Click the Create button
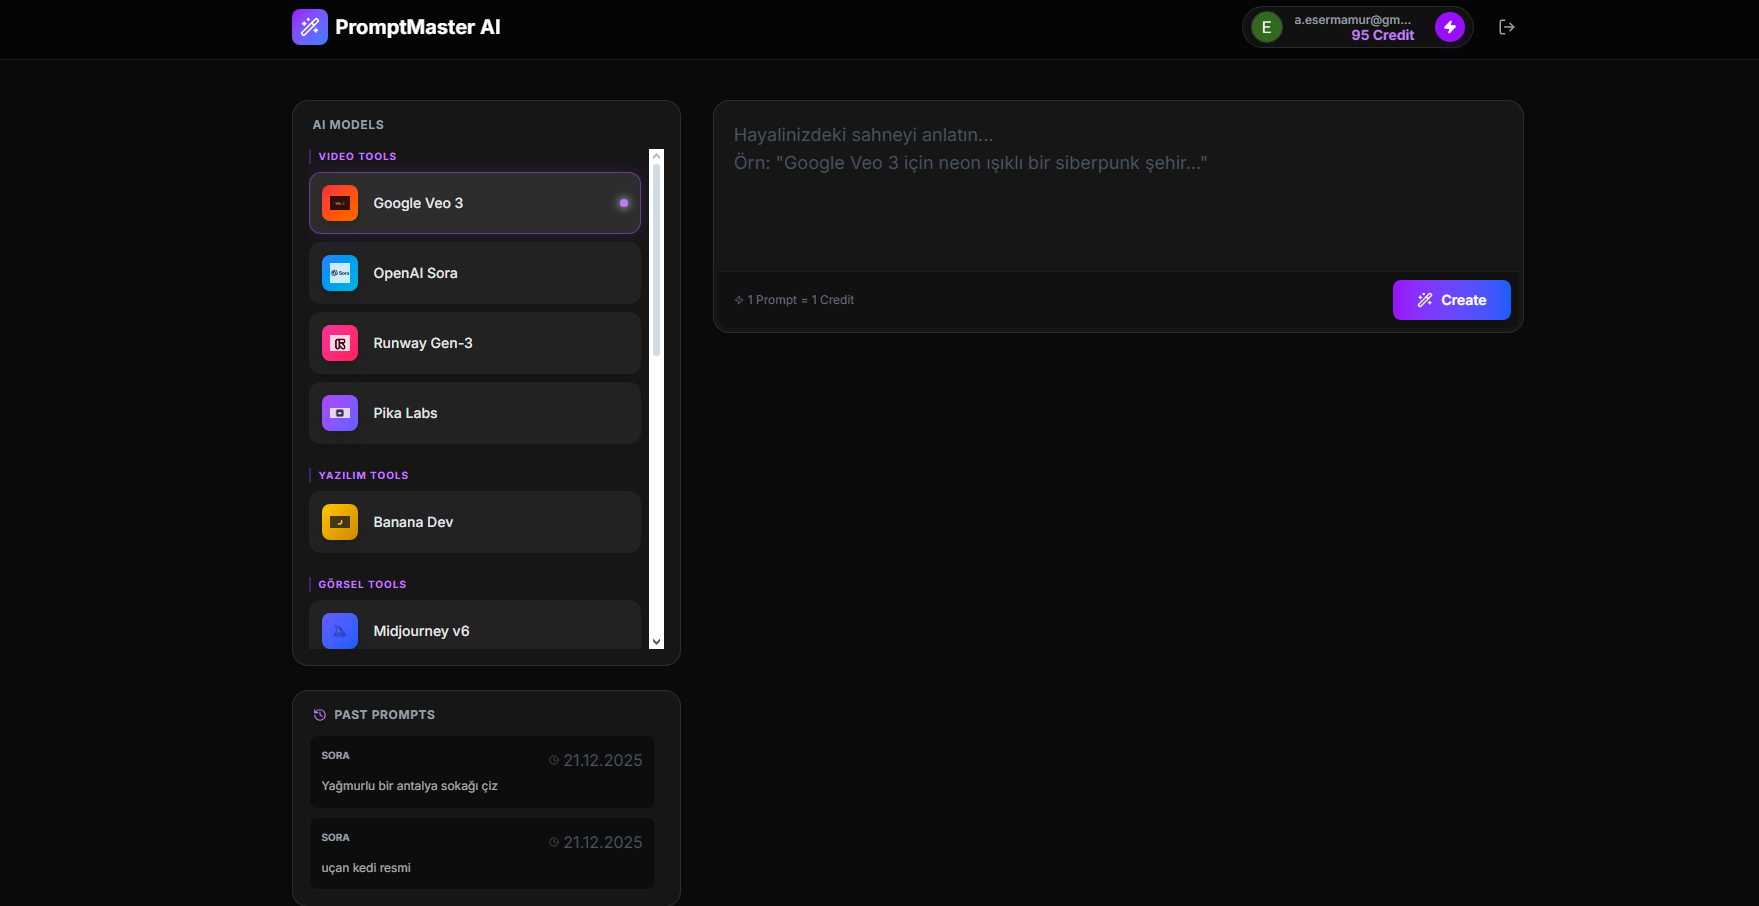The height and width of the screenshot is (906, 1759). (x=1452, y=300)
